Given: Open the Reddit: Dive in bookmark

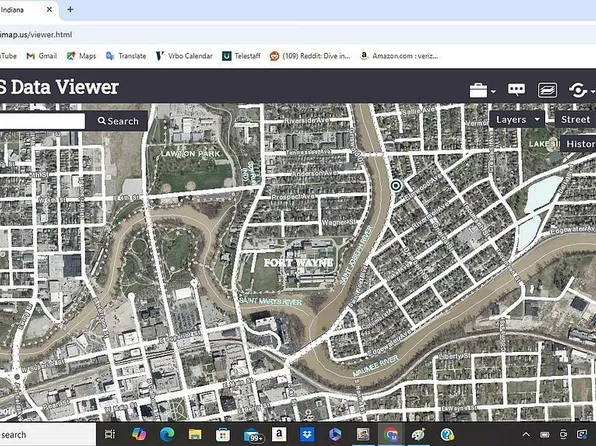Looking at the screenshot, I should pos(310,56).
